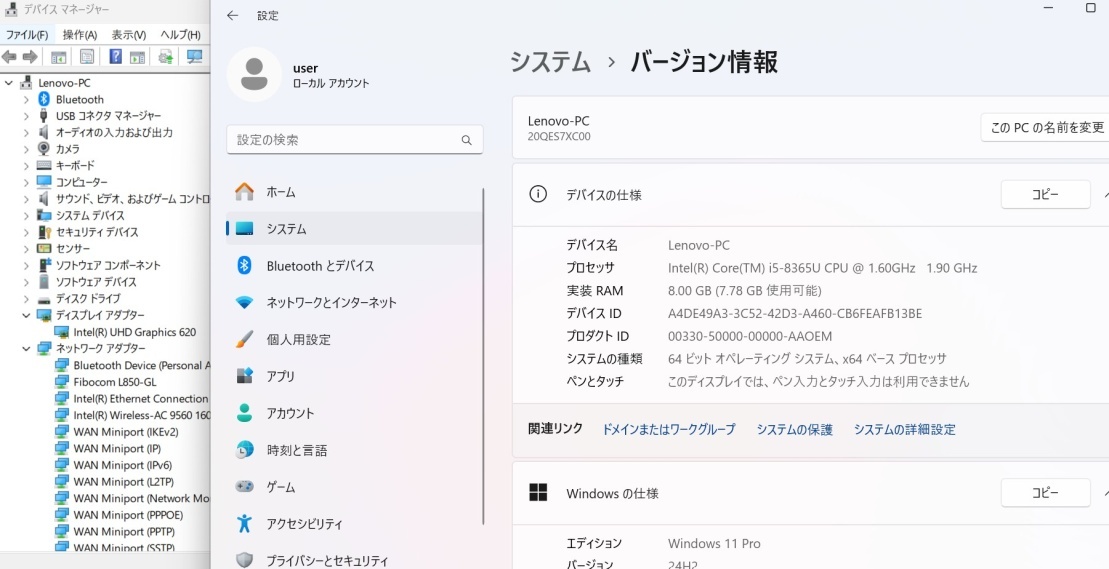Select ネットワークとインターネット Wi-Fi icon

(244, 303)
